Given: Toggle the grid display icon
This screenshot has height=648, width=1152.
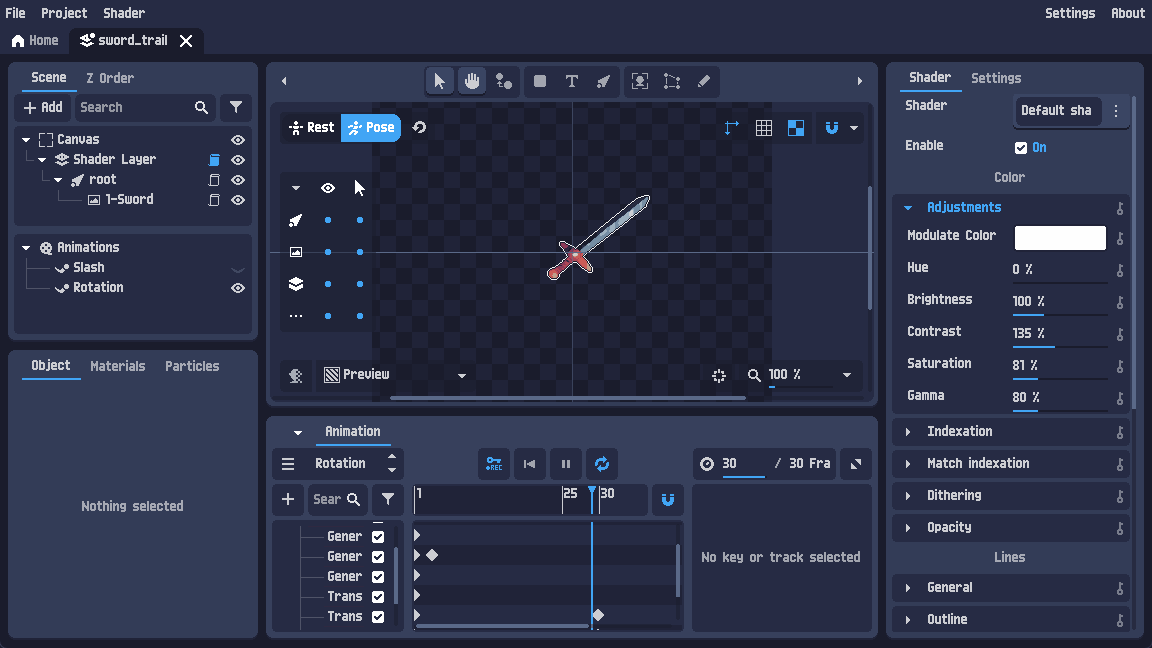Looking at the screenshot, I should click(764, 128).
